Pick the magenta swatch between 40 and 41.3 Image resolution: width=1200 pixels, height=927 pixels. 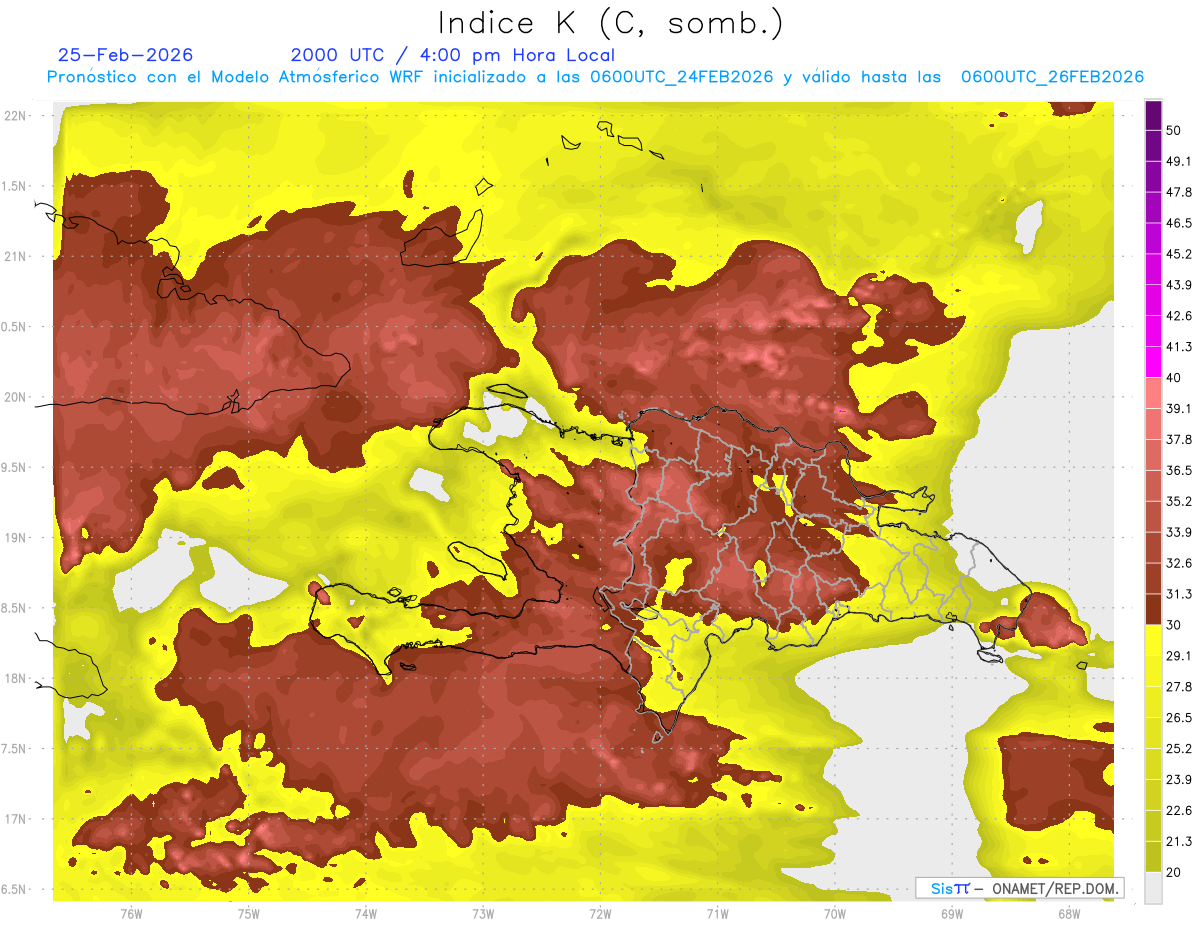(x=1153, y=362)
